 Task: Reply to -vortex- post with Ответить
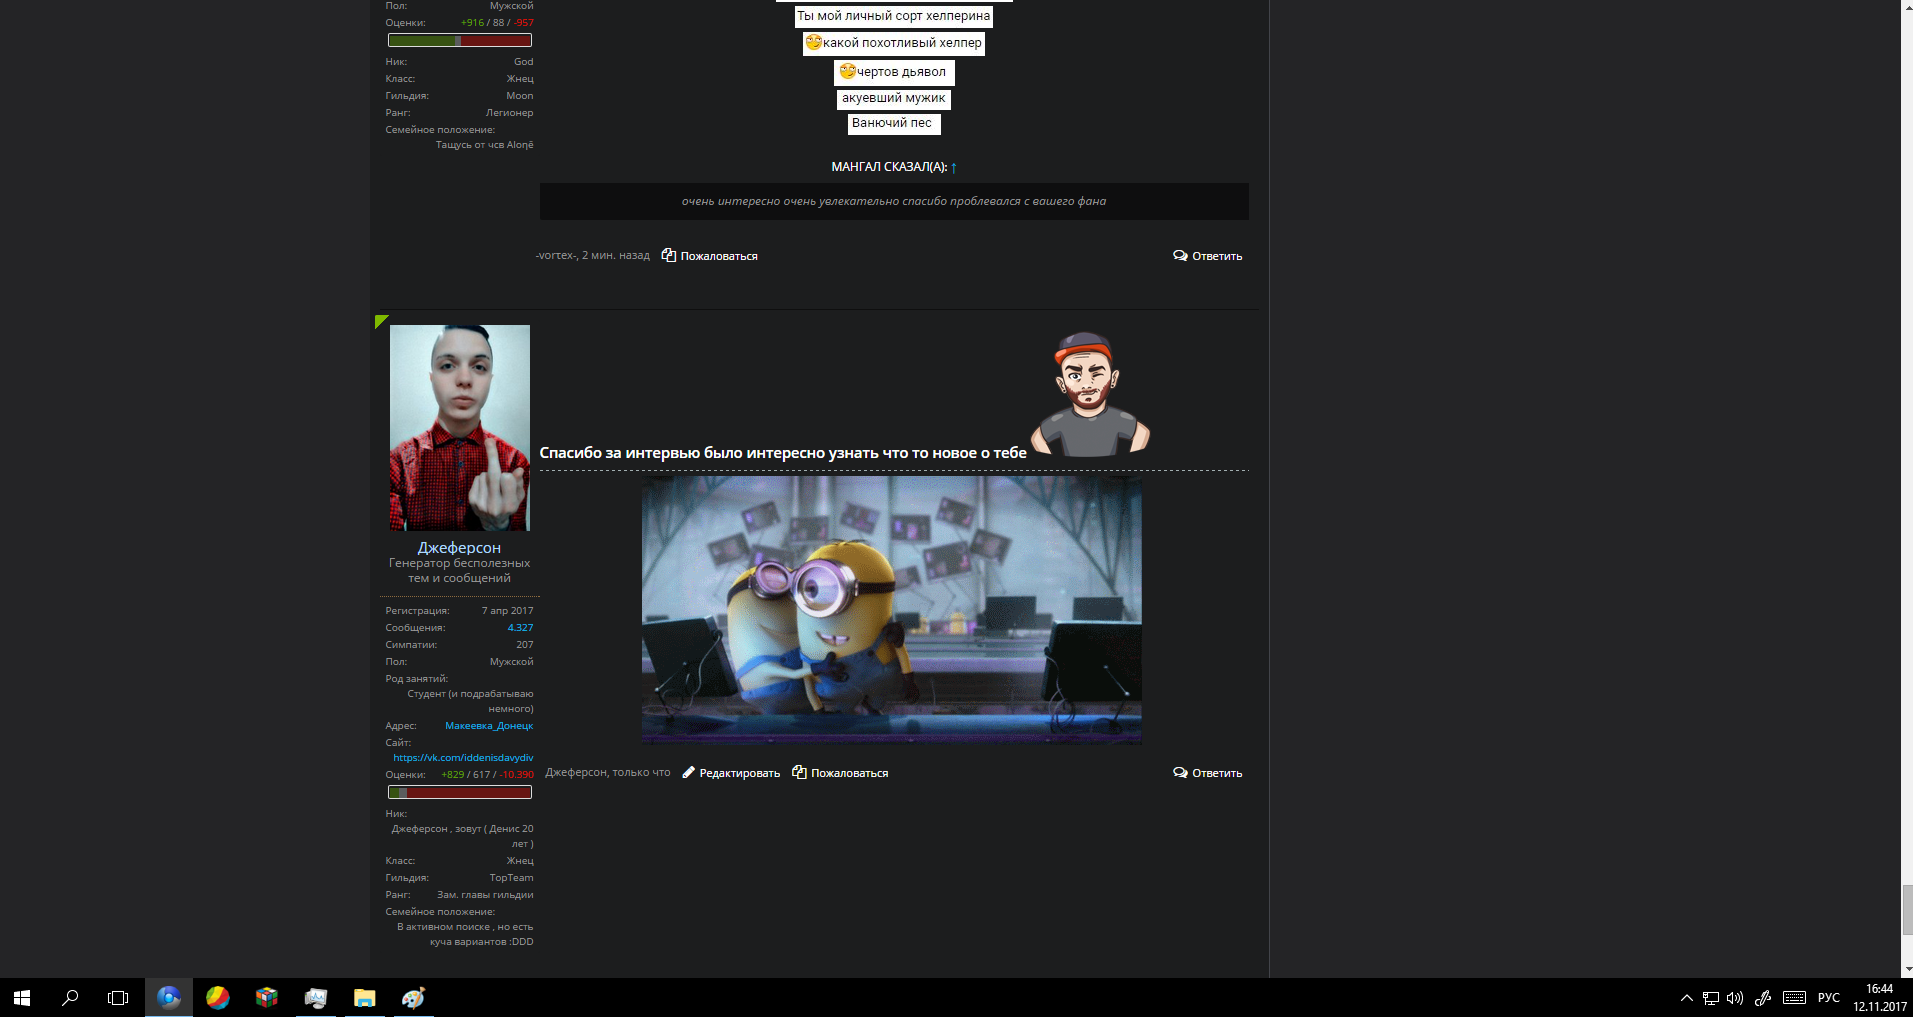(x=1207, y=256)
